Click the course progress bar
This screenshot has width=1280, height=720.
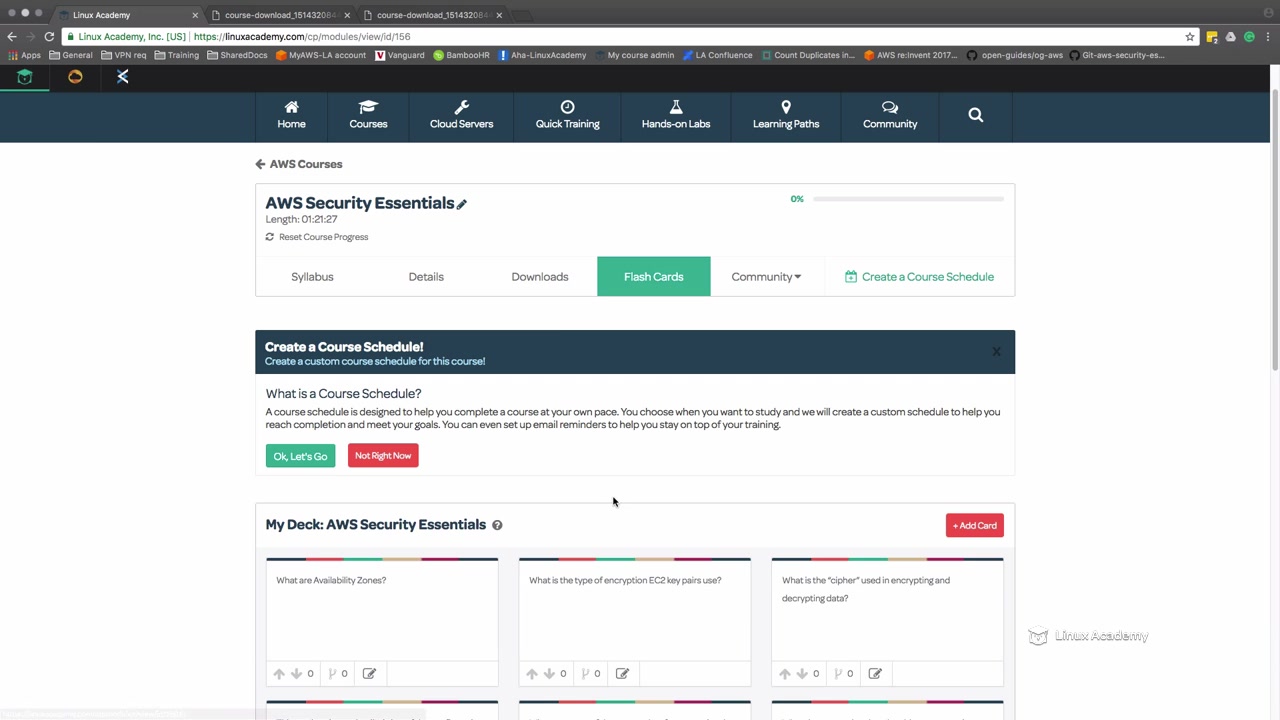908,199
